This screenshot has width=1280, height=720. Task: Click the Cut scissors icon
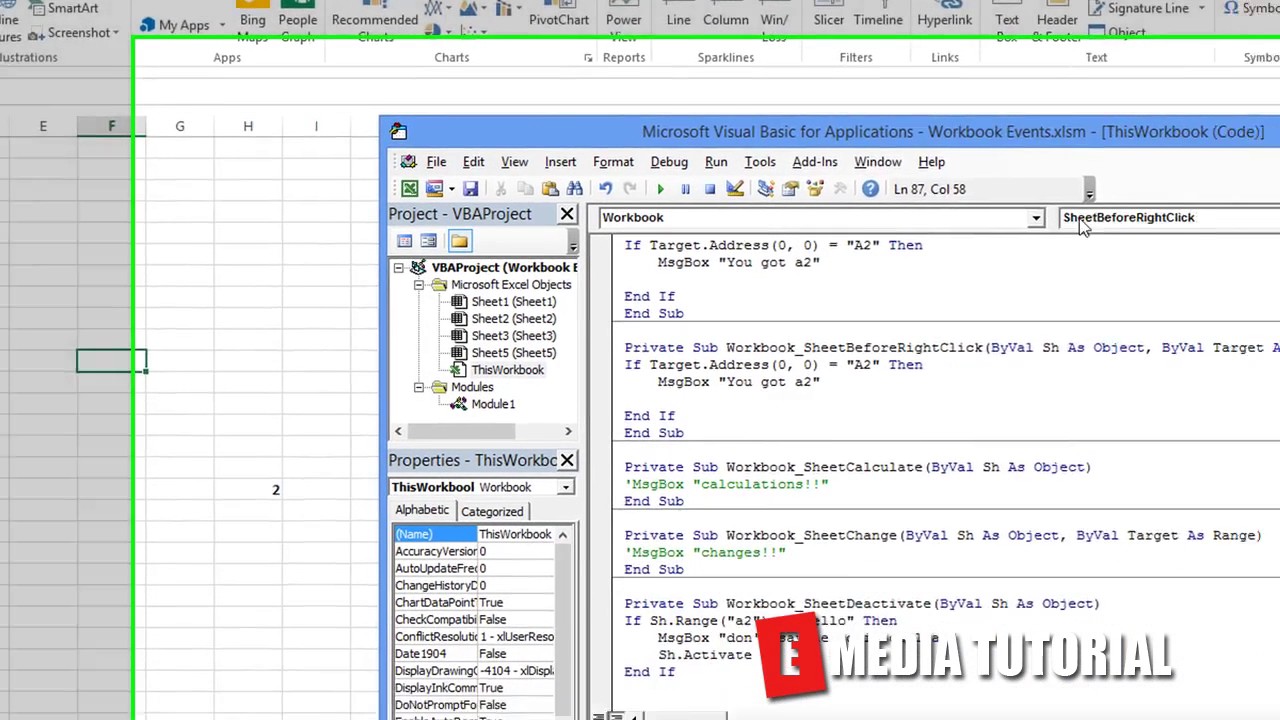pyautogui.click(x=501, y=189)
